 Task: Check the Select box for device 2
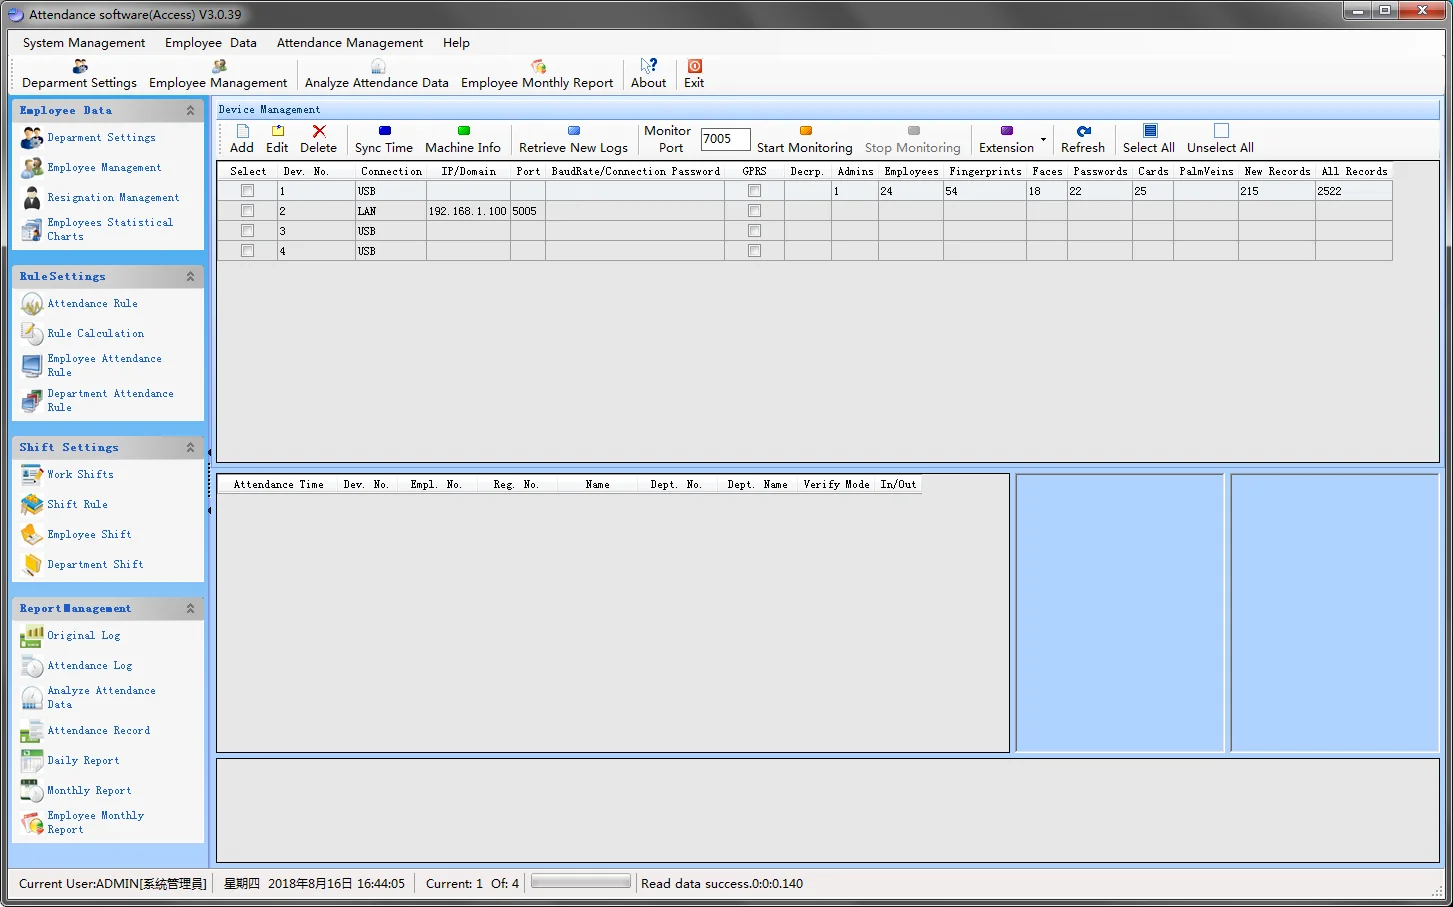tap(247, 211)
